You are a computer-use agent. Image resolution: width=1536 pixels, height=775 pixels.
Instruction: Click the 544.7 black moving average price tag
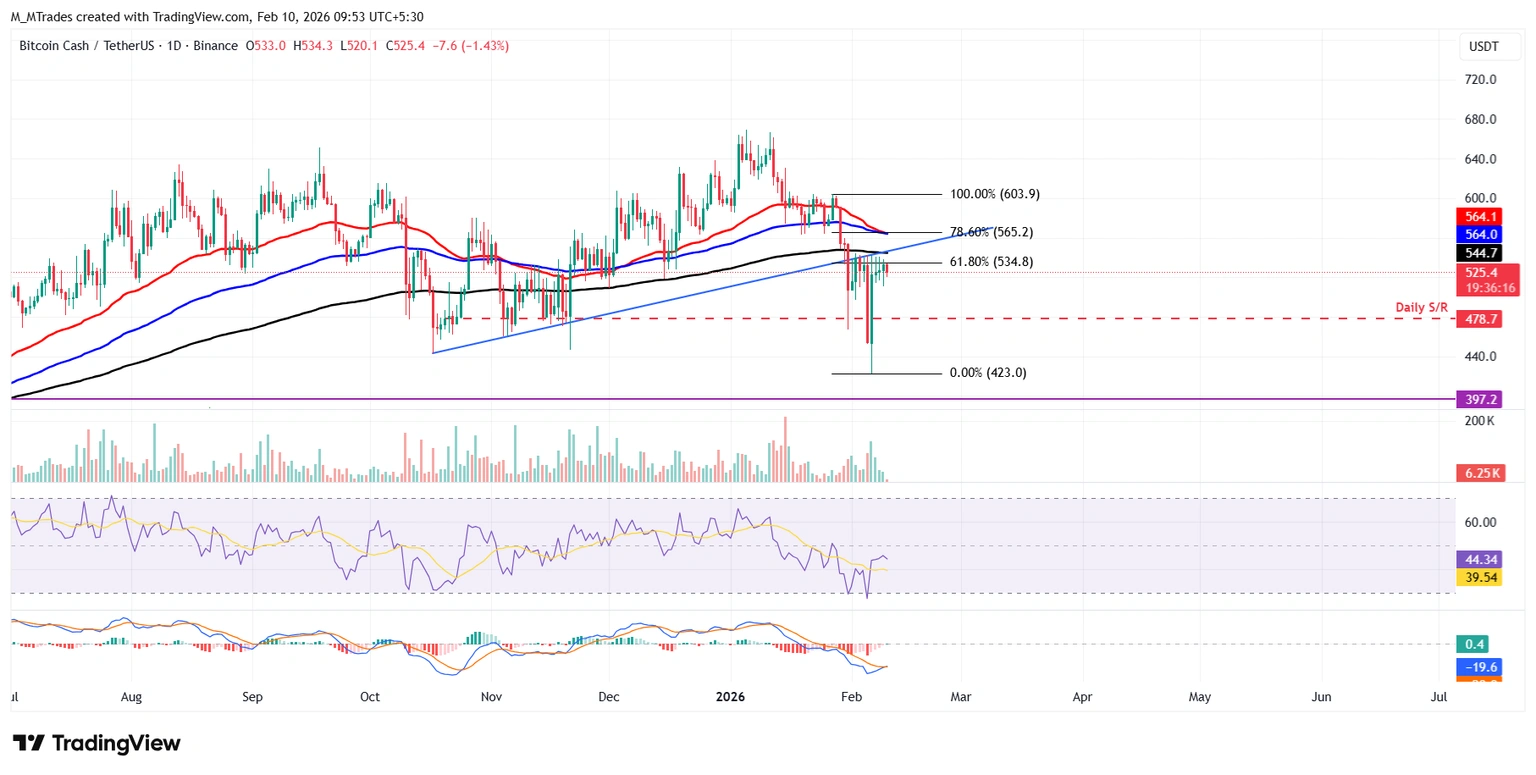[1480, 253]
